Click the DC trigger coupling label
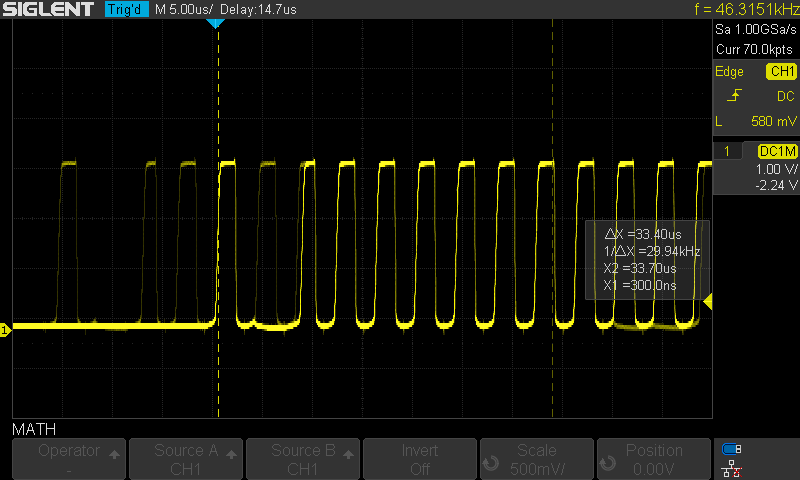 (786, 96)
